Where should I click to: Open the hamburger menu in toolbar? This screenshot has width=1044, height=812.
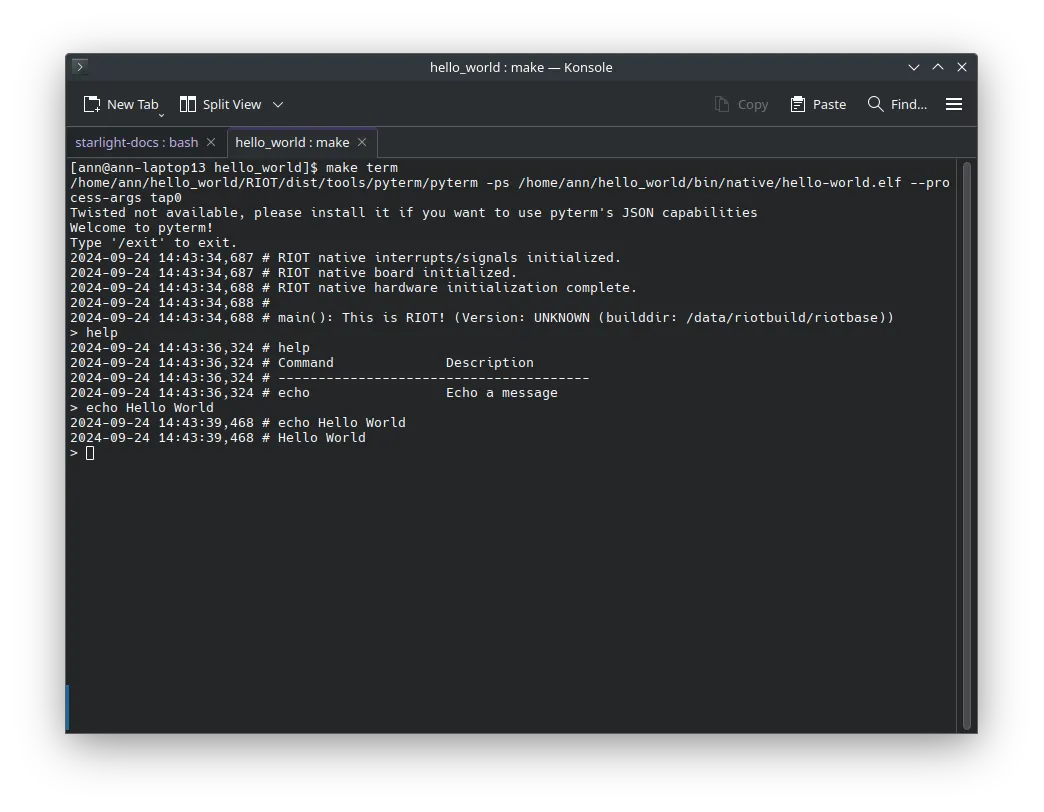tap(954, 104)
